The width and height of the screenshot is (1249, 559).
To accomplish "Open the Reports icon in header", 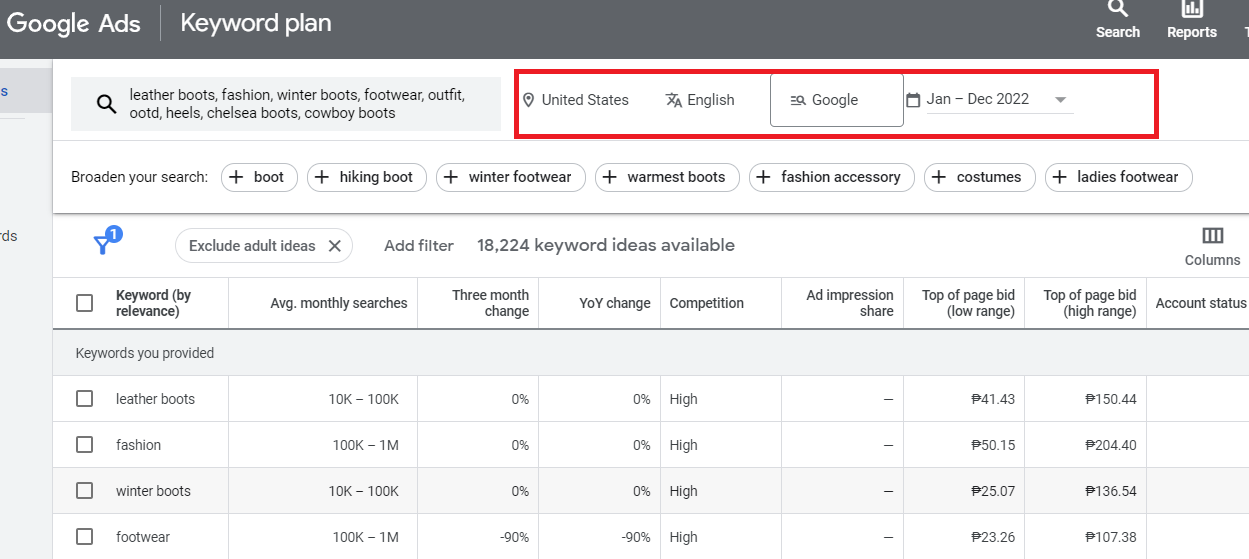I will pos(1191,20).
